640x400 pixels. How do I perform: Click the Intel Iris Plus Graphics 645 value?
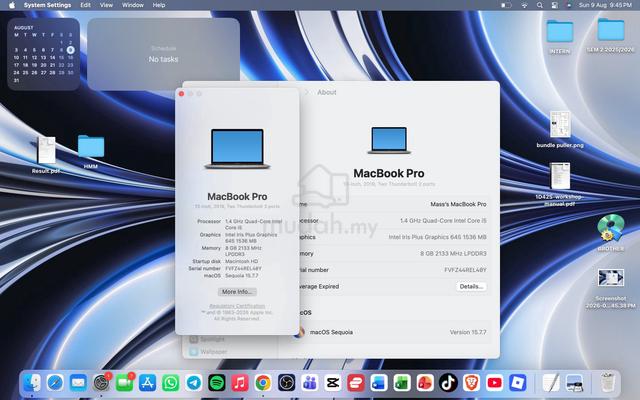pos(437,237)
